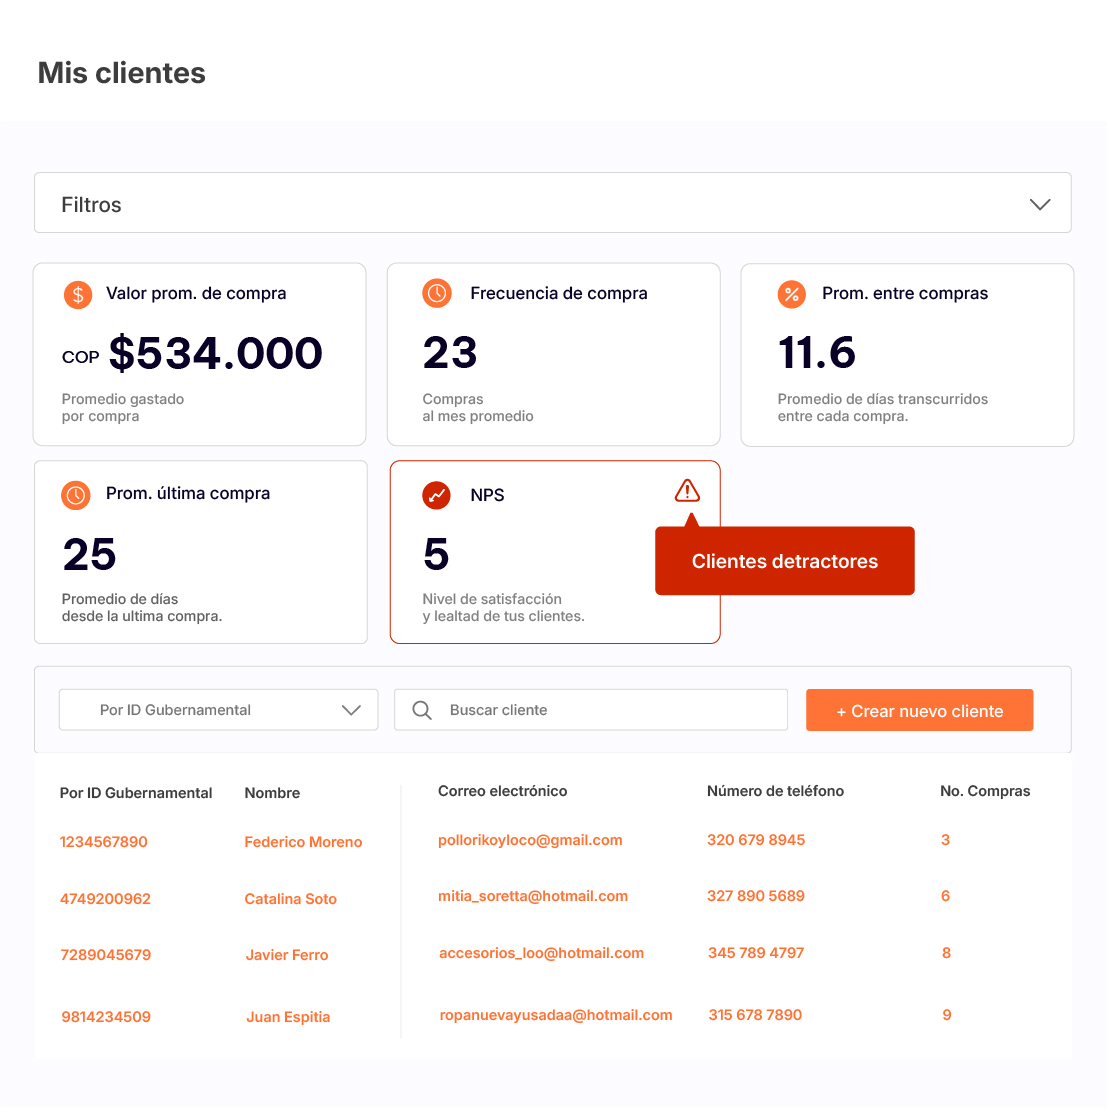Open customer Federico Moreno
Screen dimensions: 1107x1108
click(x=303, y=842)
